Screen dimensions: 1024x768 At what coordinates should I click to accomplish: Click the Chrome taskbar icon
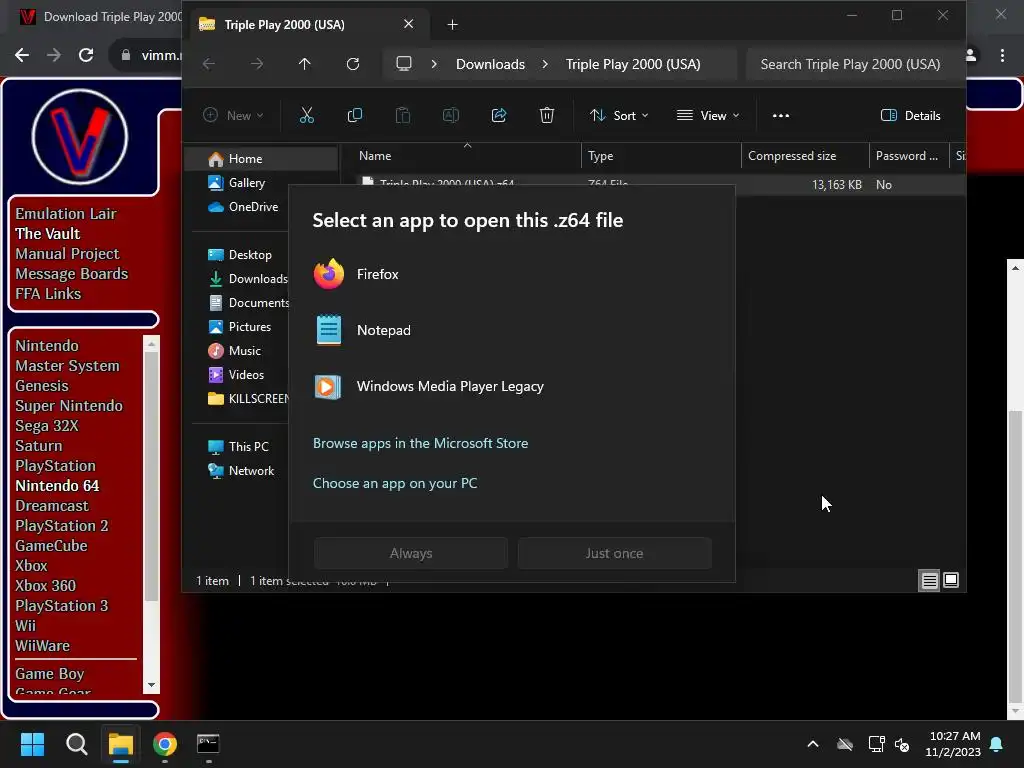pyautogui.click(x=165, y=744)
